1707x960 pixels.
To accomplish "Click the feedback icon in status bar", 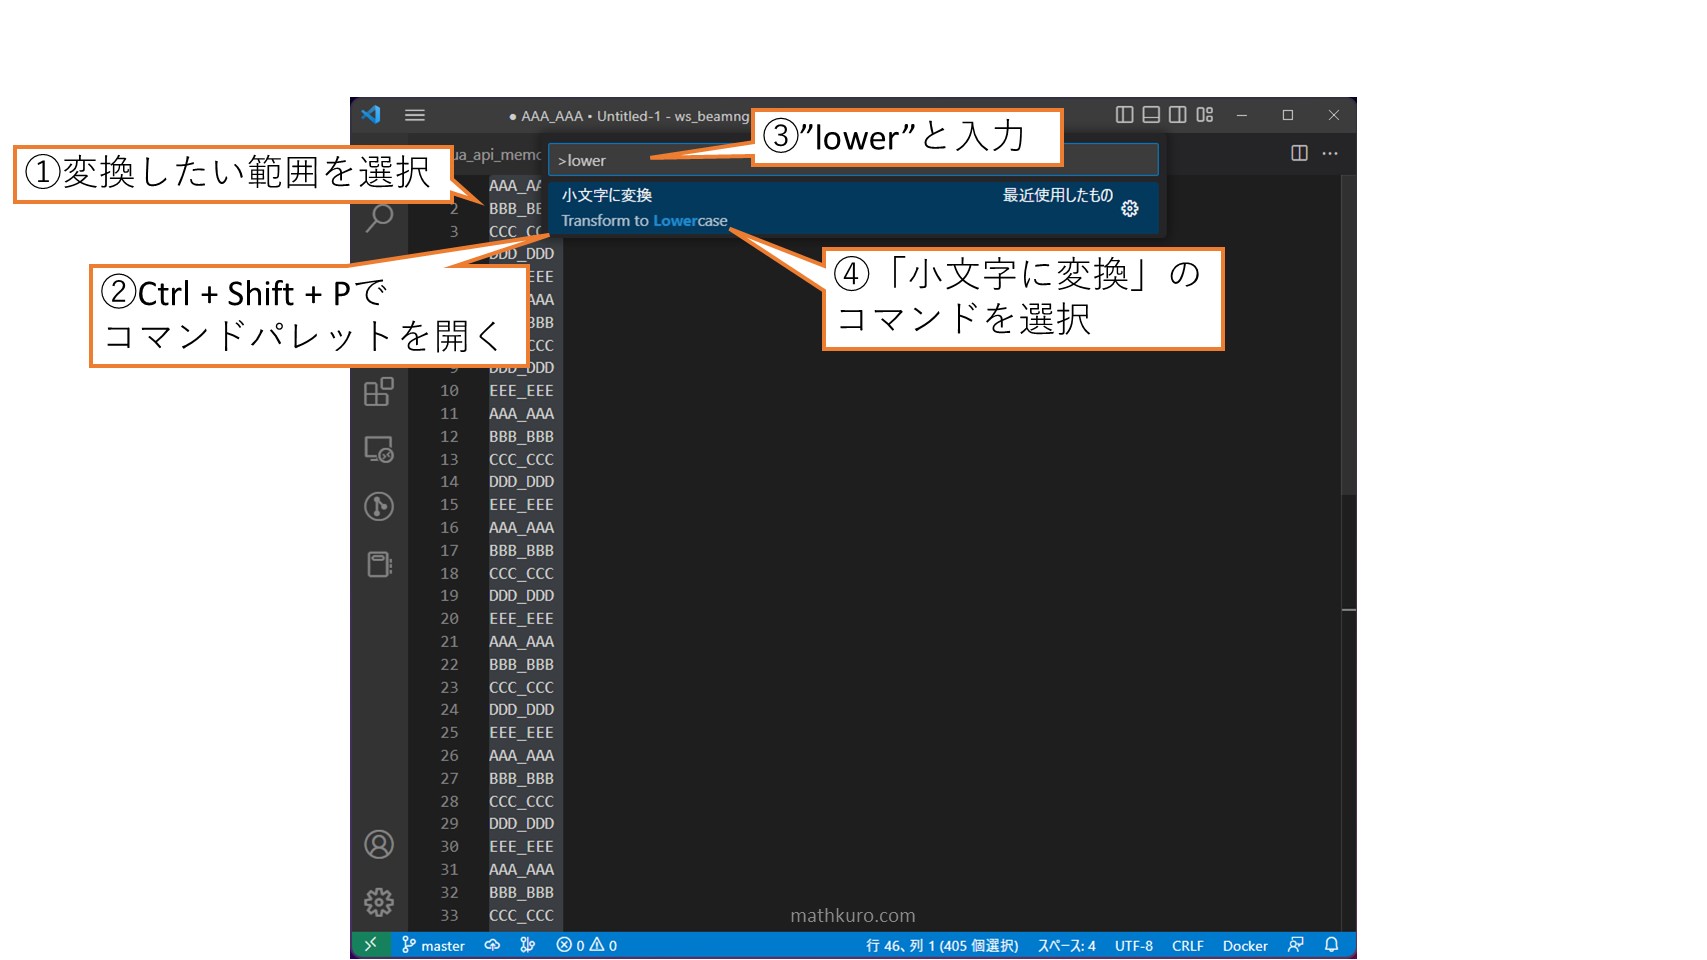I will coord(1296,945).
